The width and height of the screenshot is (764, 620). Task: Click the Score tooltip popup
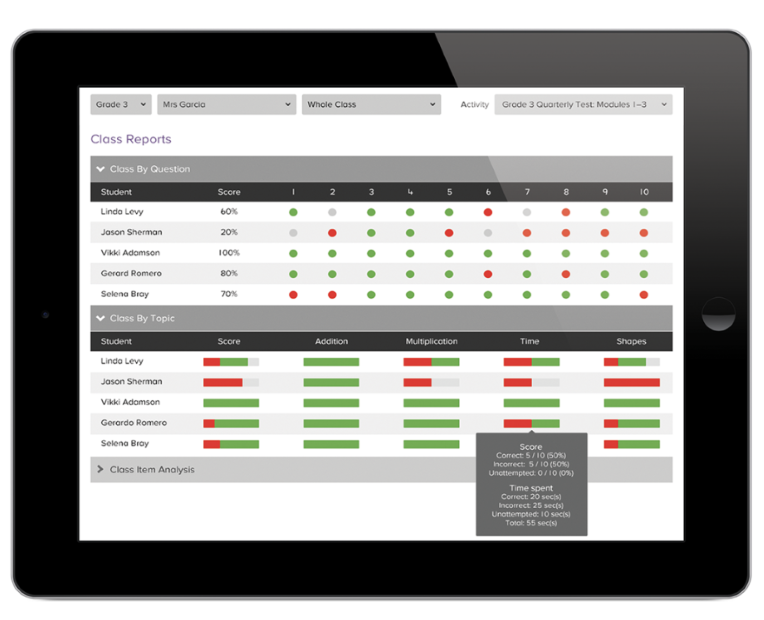click(532, 484)
